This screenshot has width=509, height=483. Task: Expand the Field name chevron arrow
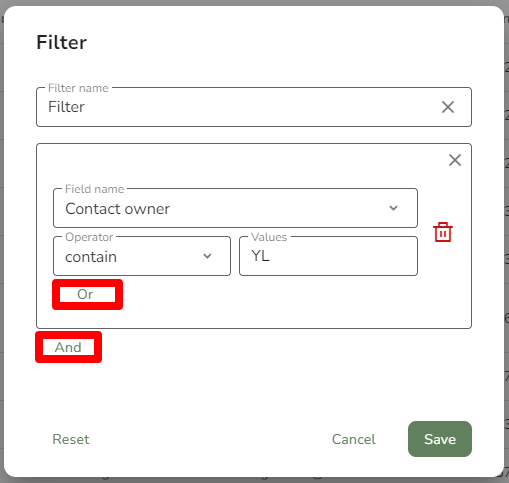[x=394, y=208]
